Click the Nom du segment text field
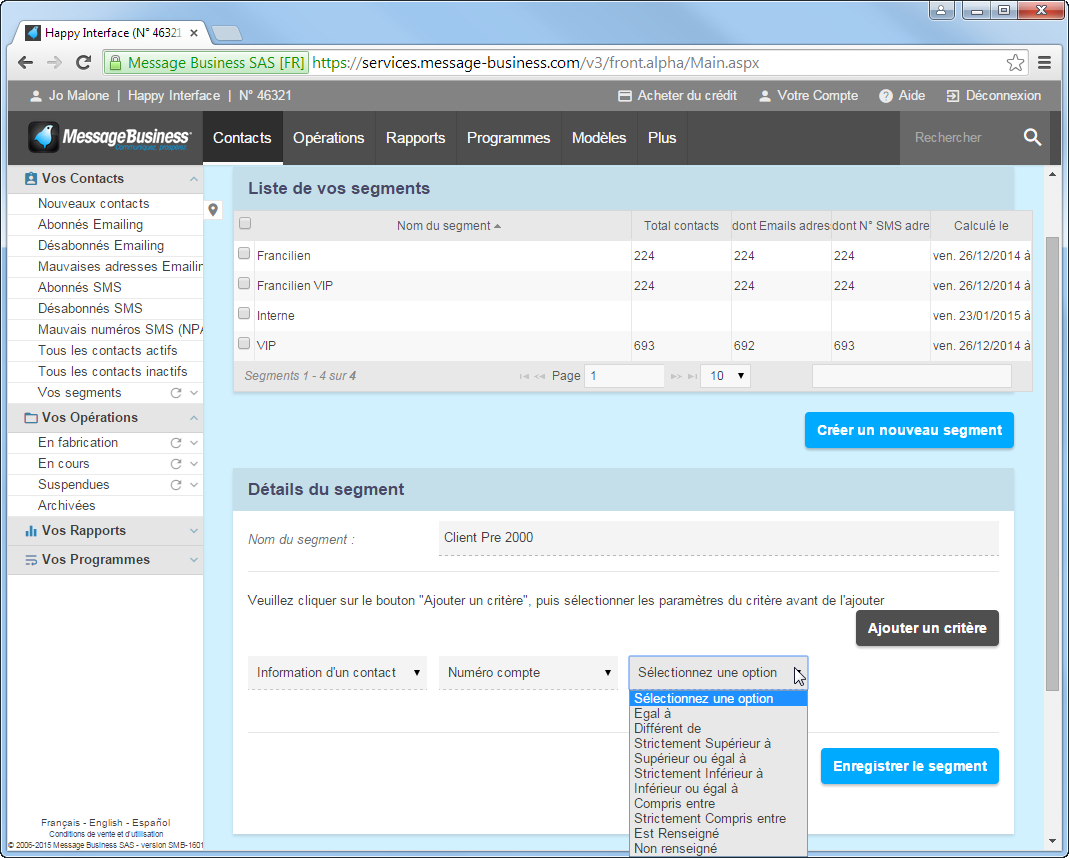The height and width of the screenshot is (858, 1069). coord(717,538)
